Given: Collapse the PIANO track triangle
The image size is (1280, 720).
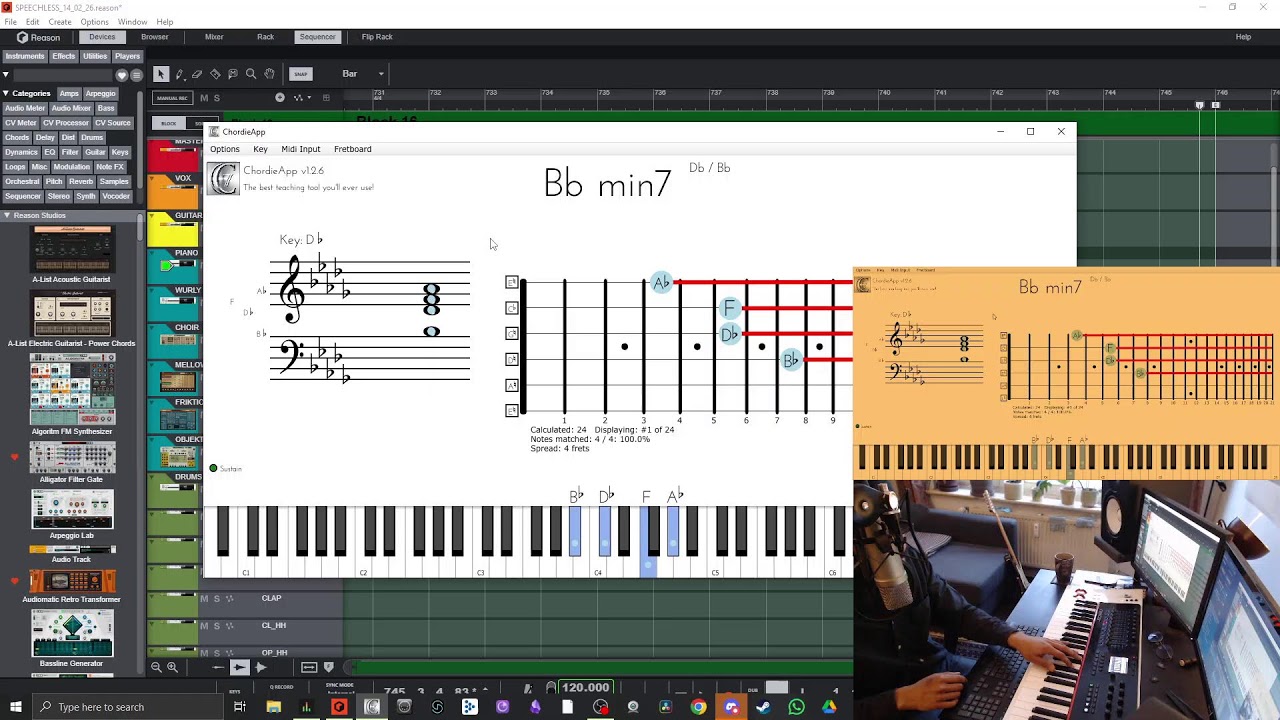Looking at the screenshot, I should point(153,254).
